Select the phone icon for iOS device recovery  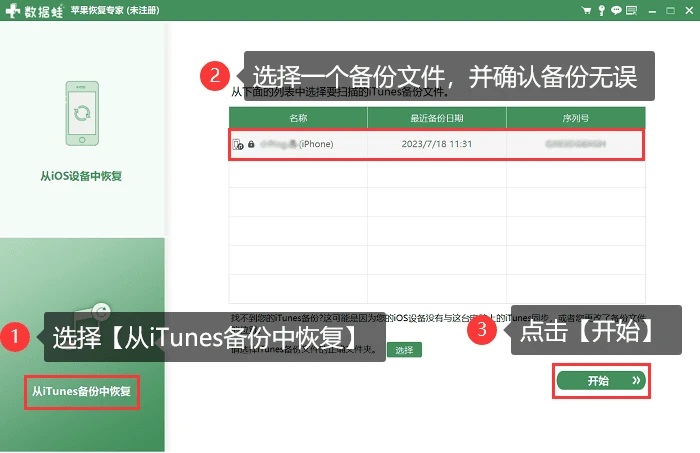[x=82, y=113]
